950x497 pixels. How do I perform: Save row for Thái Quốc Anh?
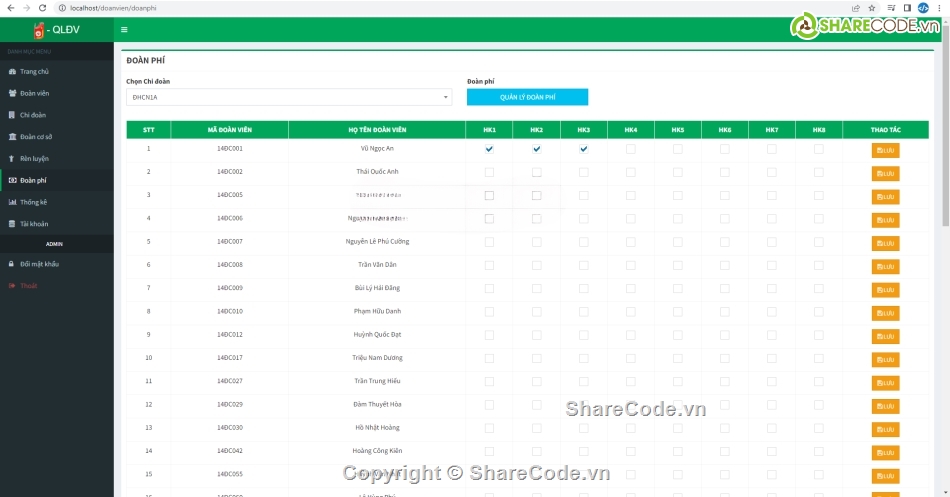coord(885,173)
